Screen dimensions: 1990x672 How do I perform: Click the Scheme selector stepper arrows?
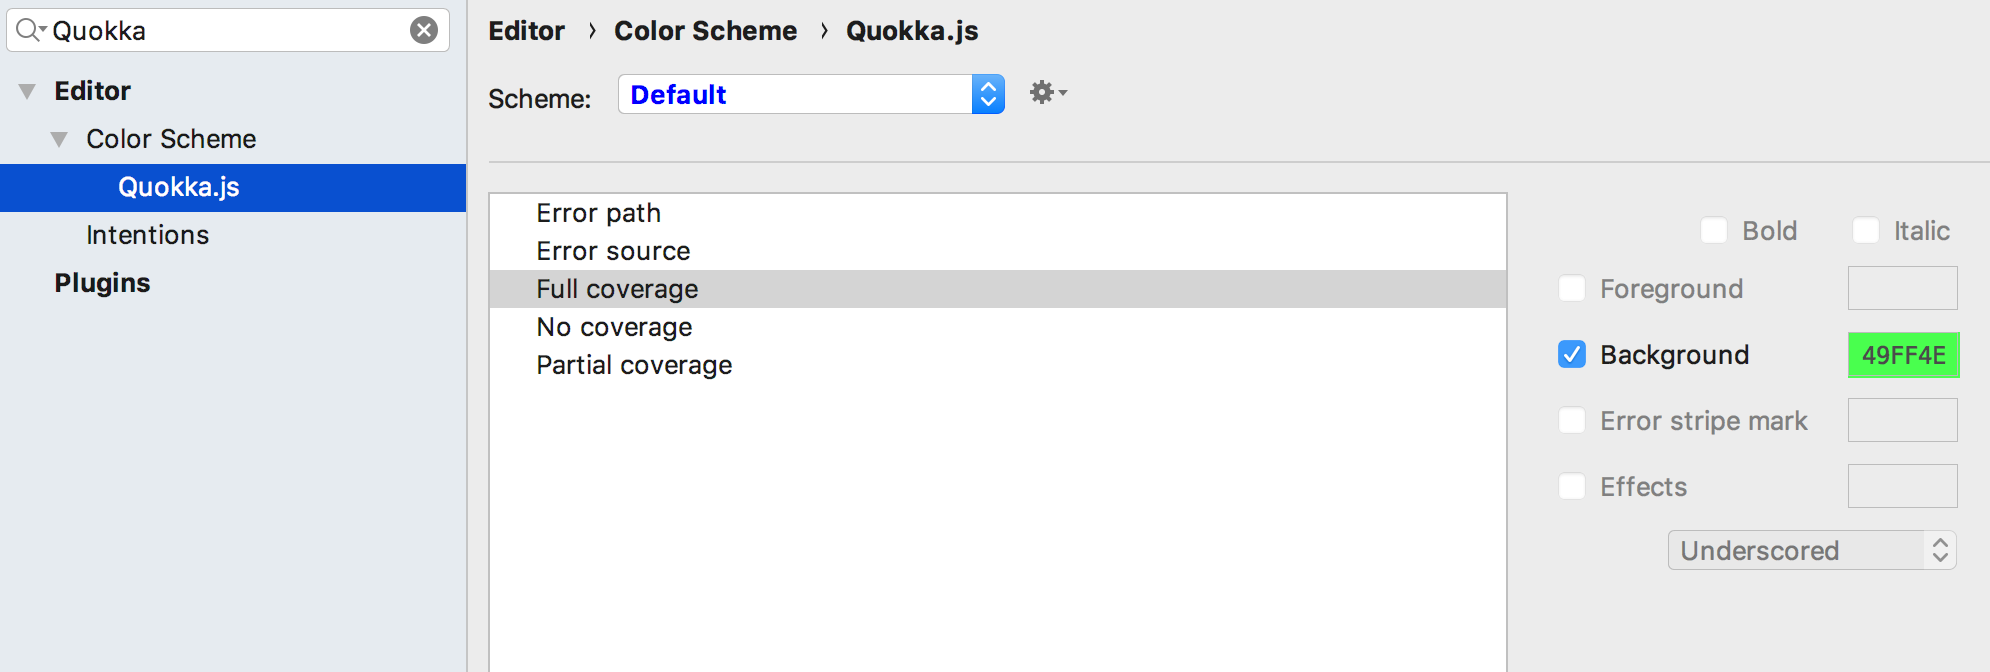988,93
